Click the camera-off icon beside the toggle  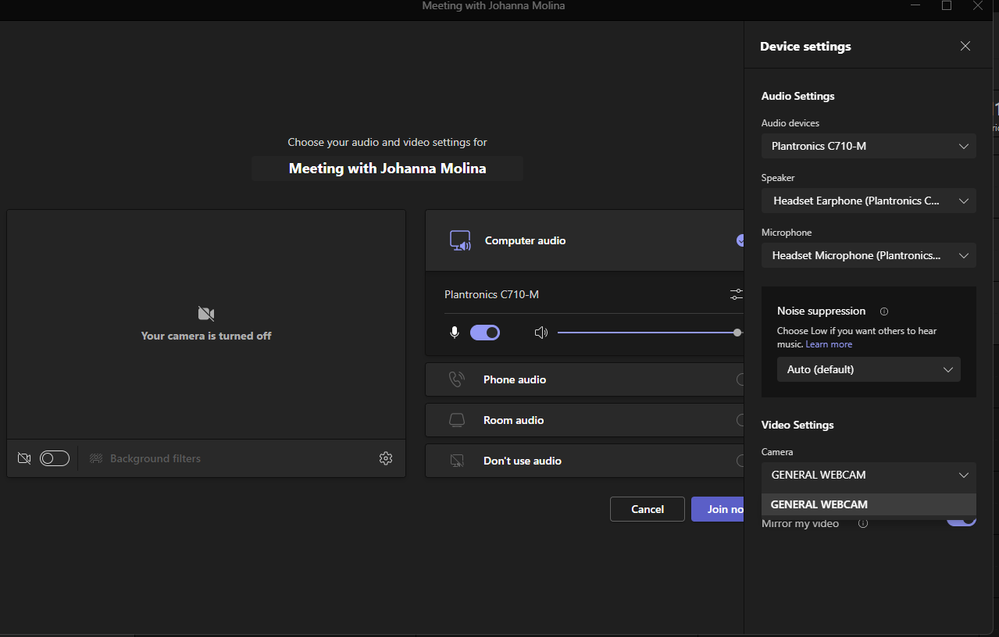pyautogui.click(x=24, y=459)
